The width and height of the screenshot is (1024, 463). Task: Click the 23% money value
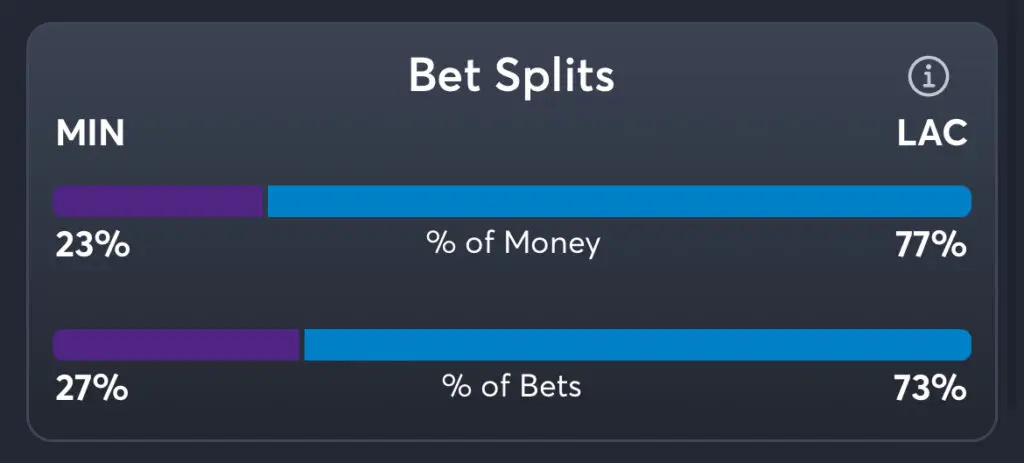pyautogui.click(x=92, y=244)
